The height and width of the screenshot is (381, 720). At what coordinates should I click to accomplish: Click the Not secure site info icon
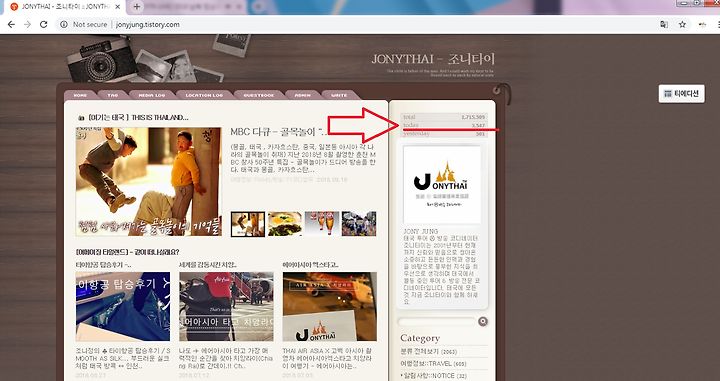[64, 24]
